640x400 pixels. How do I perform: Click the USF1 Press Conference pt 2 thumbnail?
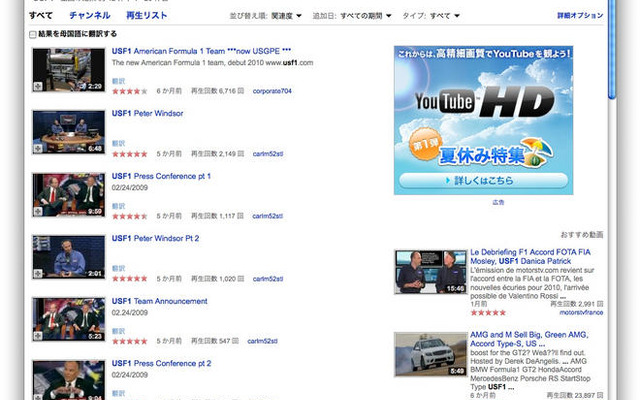tap(69, 380)
